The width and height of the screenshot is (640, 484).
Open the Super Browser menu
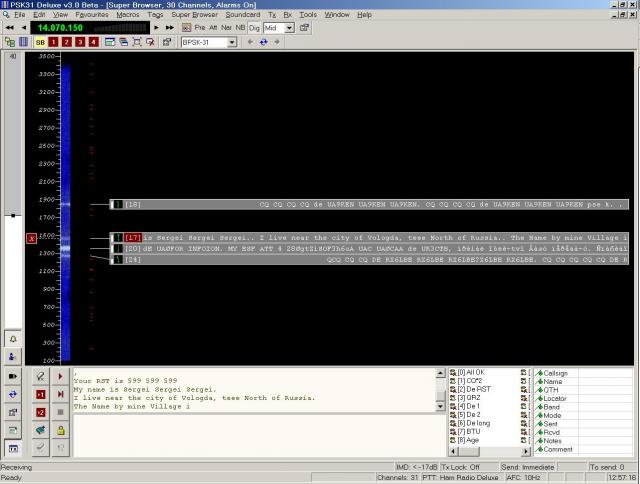point(194,15)
